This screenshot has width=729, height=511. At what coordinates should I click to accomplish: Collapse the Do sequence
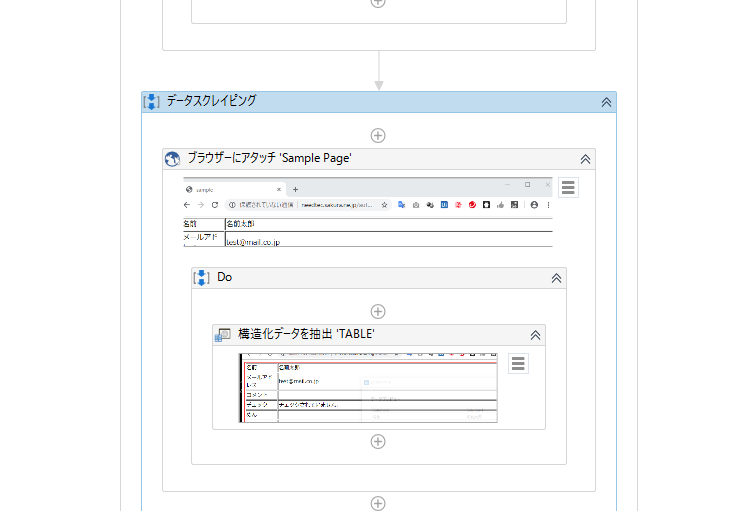pos(556,278)
